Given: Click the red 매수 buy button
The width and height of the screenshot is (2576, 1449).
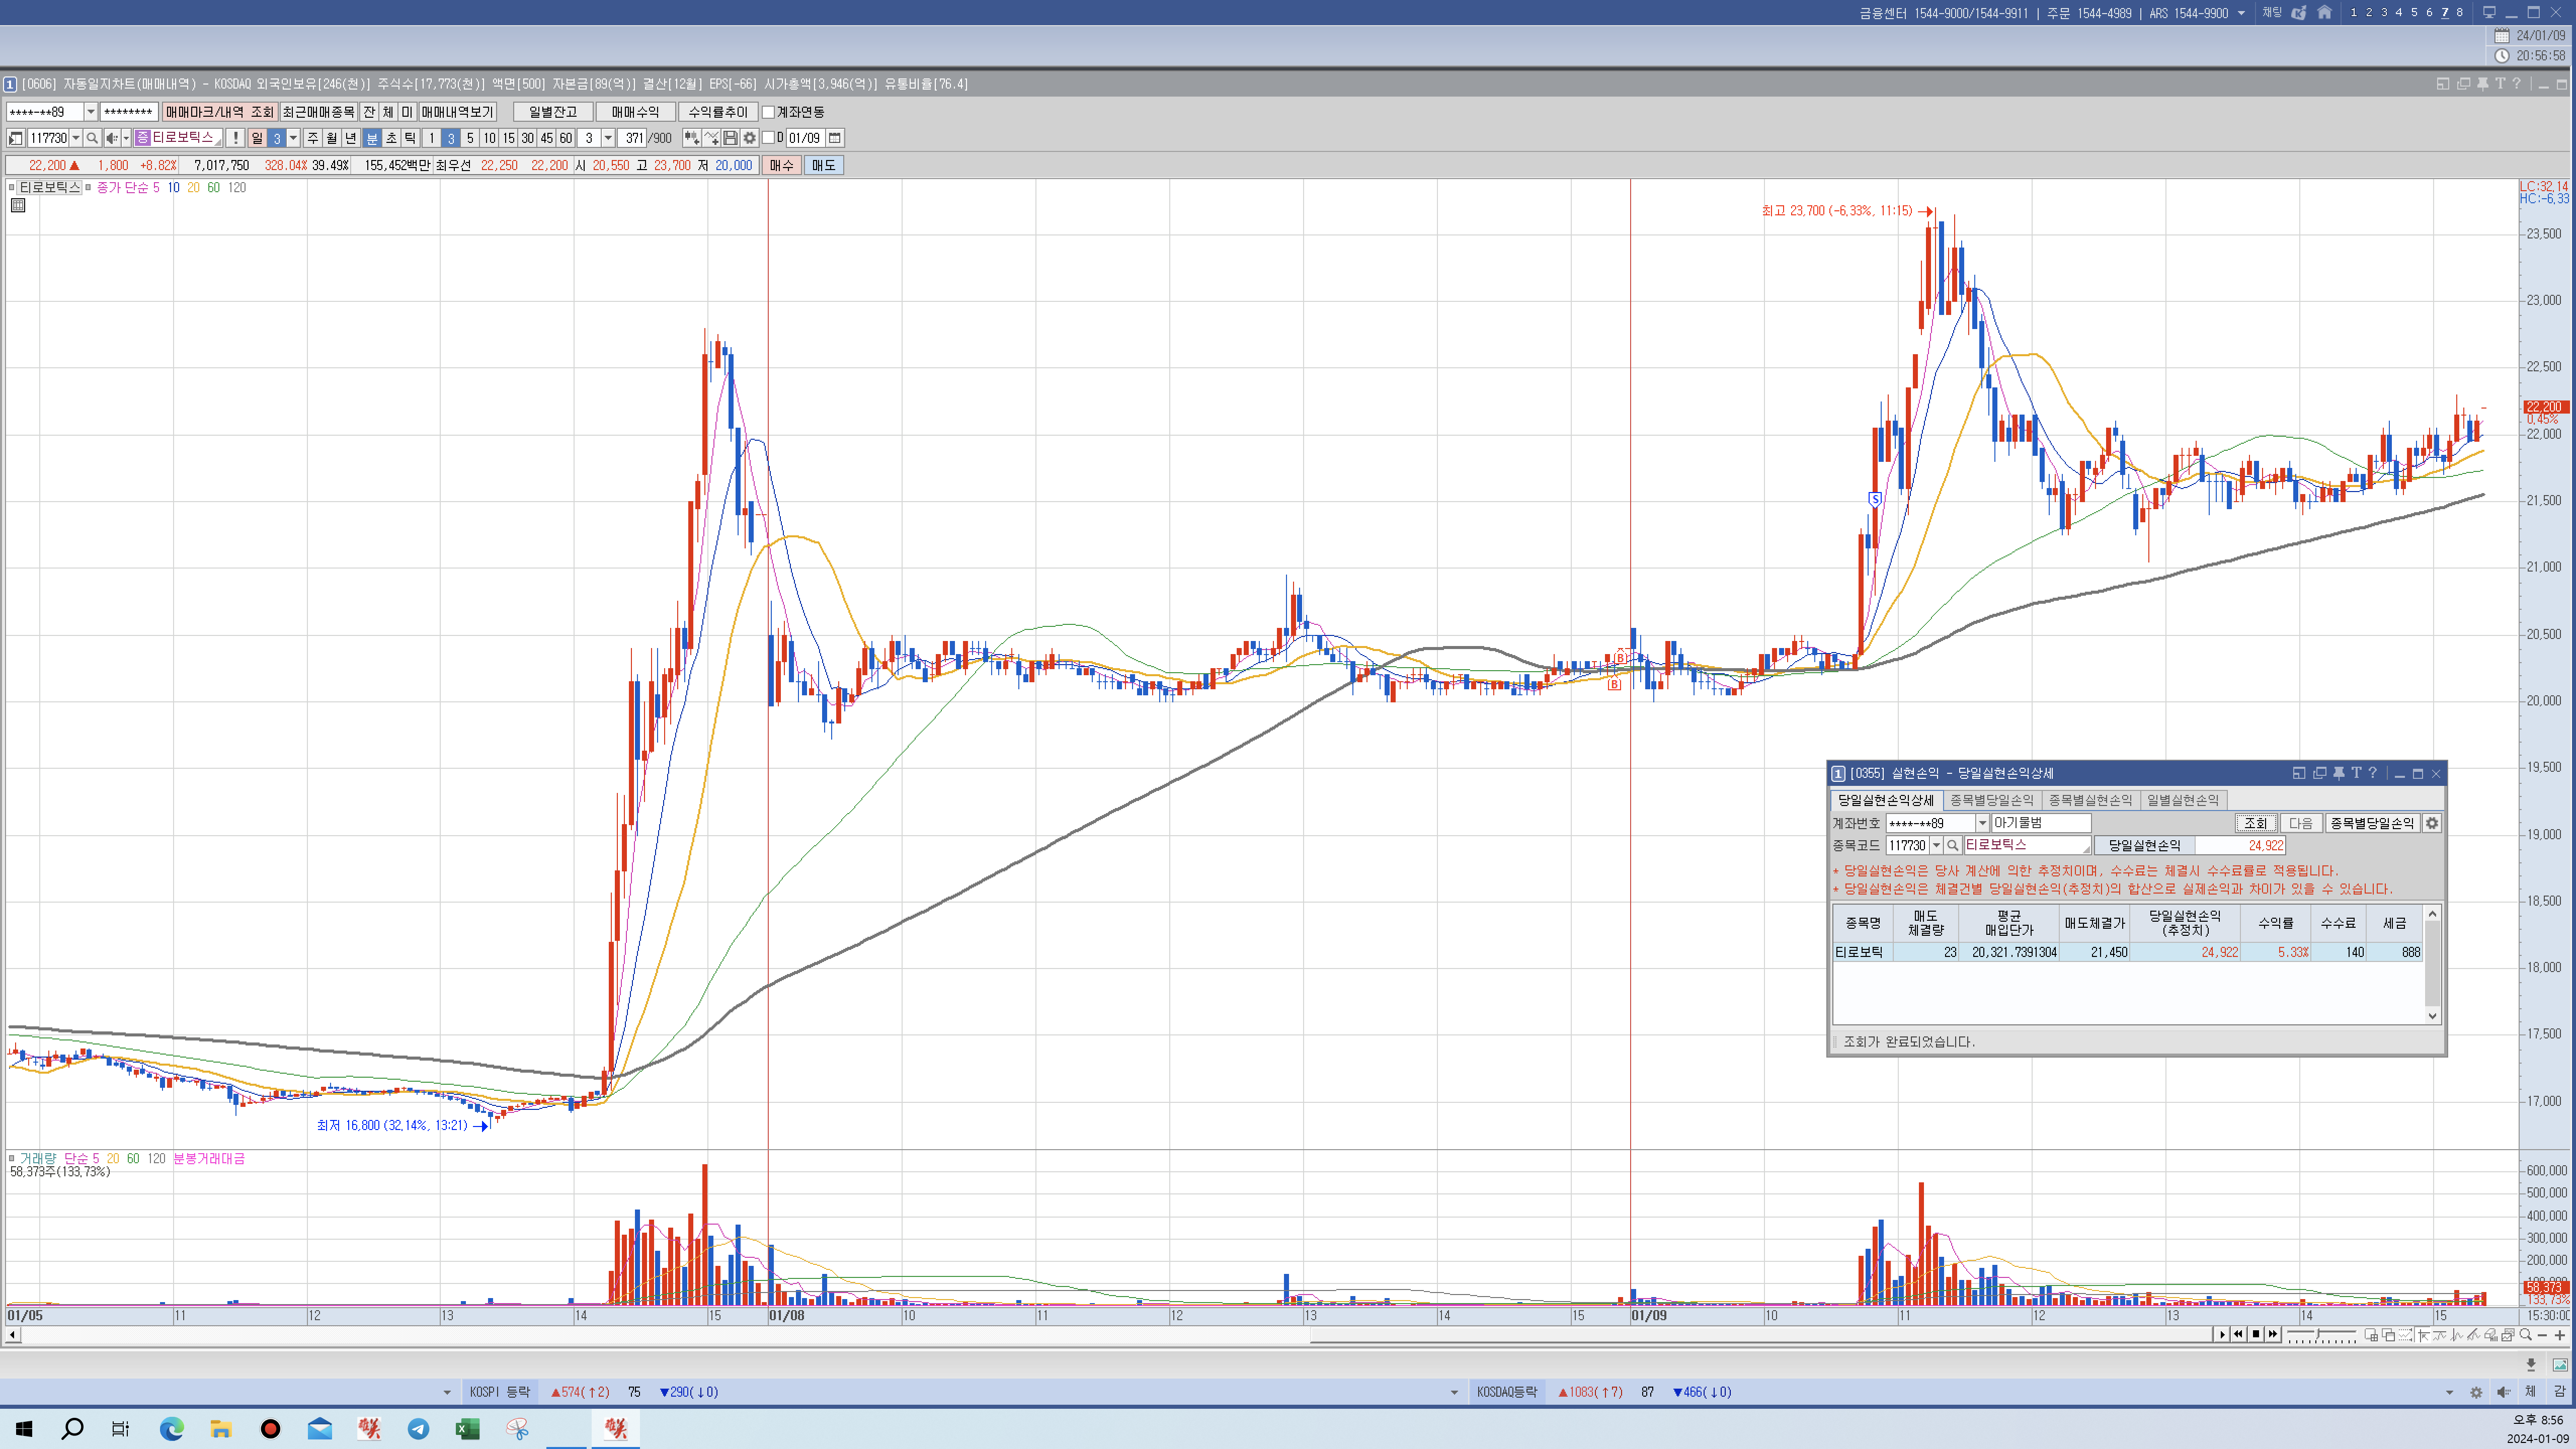Looking at the screenshot, I should 781,165.
